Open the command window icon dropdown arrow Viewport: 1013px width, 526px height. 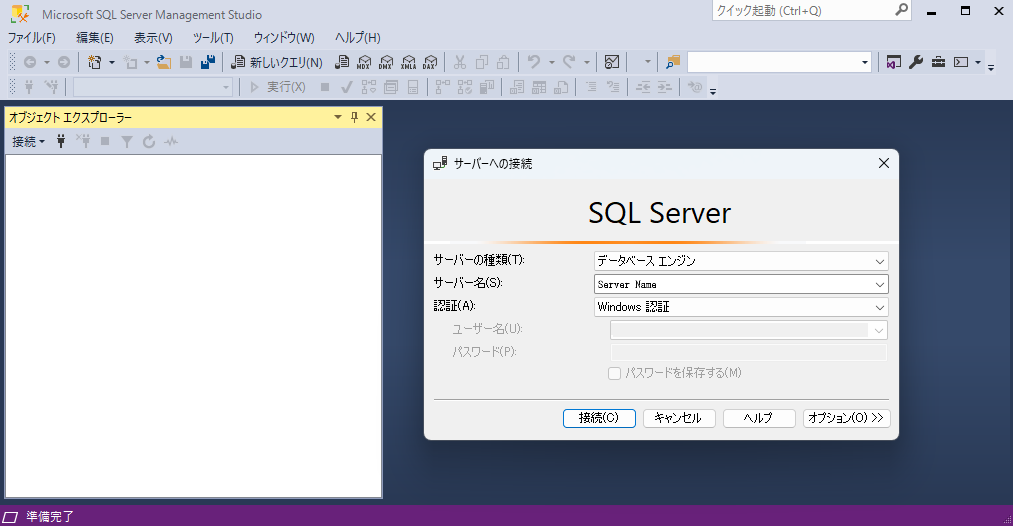click(x=977, y=62)
